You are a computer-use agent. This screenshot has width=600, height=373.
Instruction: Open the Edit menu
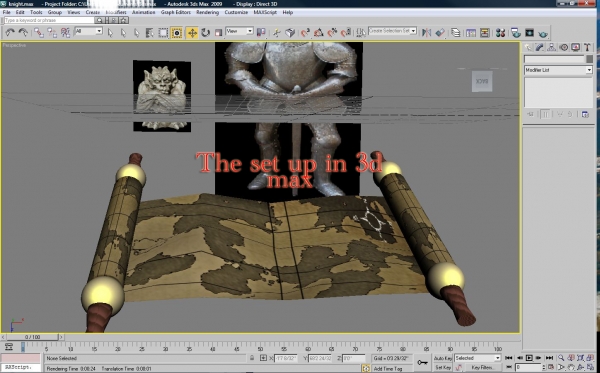20,12
